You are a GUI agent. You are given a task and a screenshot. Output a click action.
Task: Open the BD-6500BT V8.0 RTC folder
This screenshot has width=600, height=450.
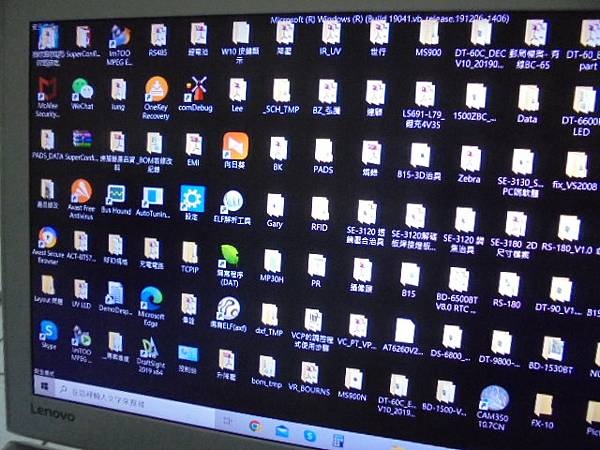(x=457, y=290)
